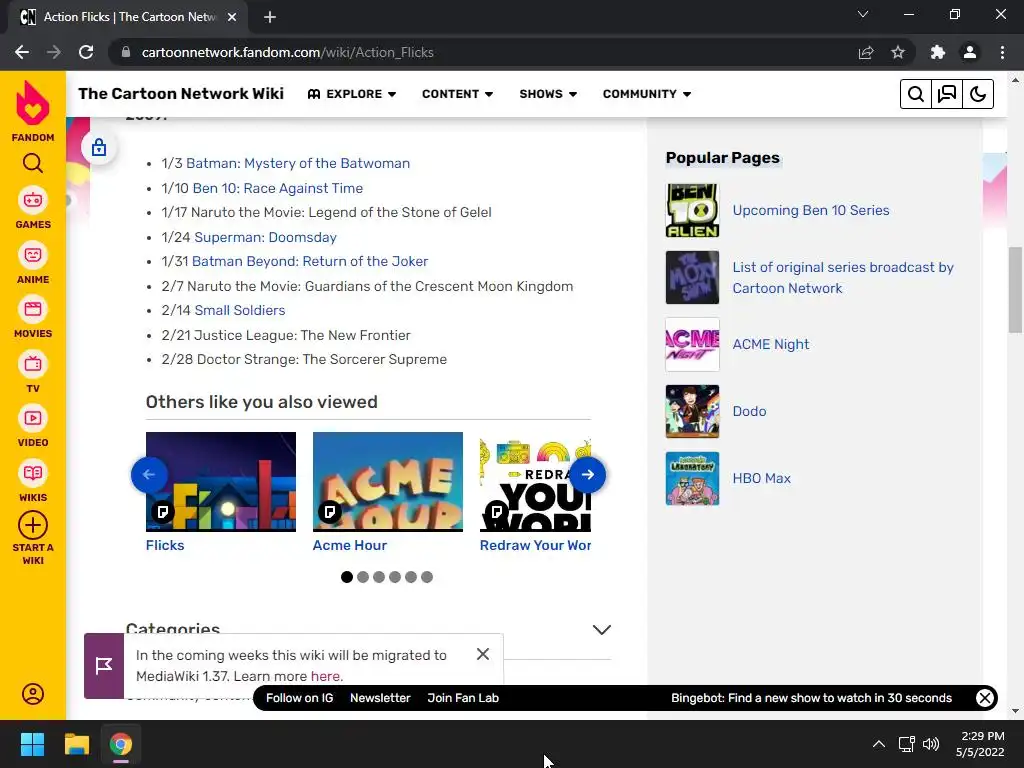Select the first carousel dot
The width and height of the screenshot is (1024, 768).
click(347, 577)
